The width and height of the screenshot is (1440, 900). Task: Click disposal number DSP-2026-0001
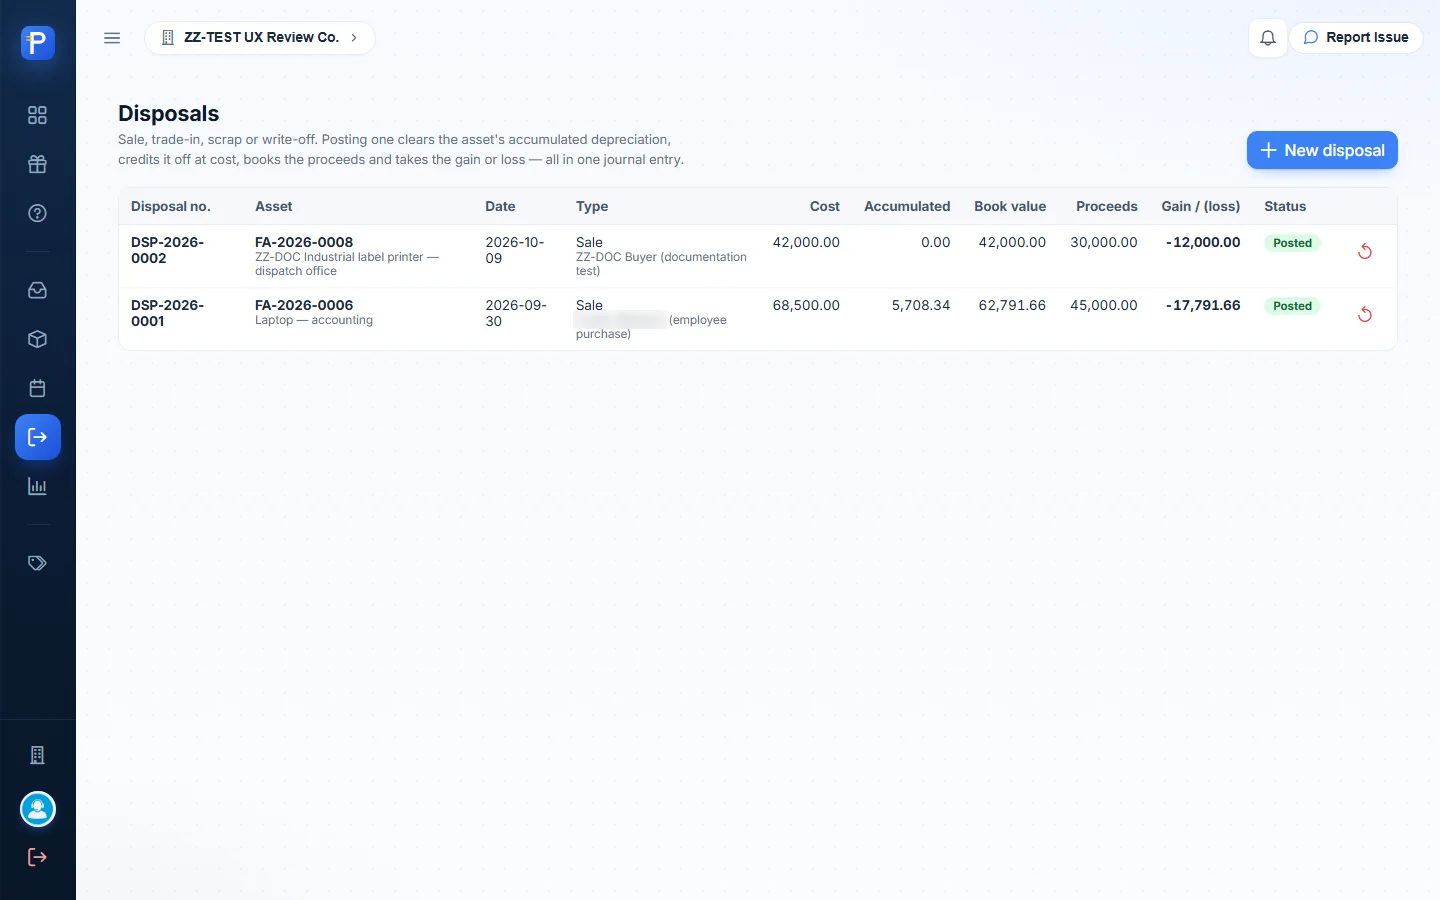(x=167, y=313)
